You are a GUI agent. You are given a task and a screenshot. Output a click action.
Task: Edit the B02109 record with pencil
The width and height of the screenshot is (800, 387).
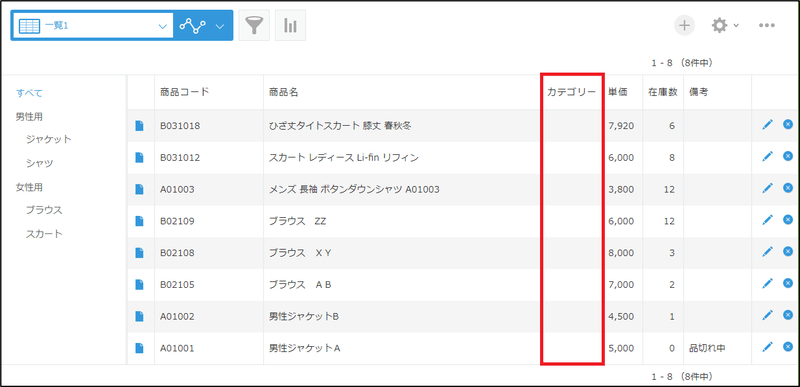coord(767,220)
